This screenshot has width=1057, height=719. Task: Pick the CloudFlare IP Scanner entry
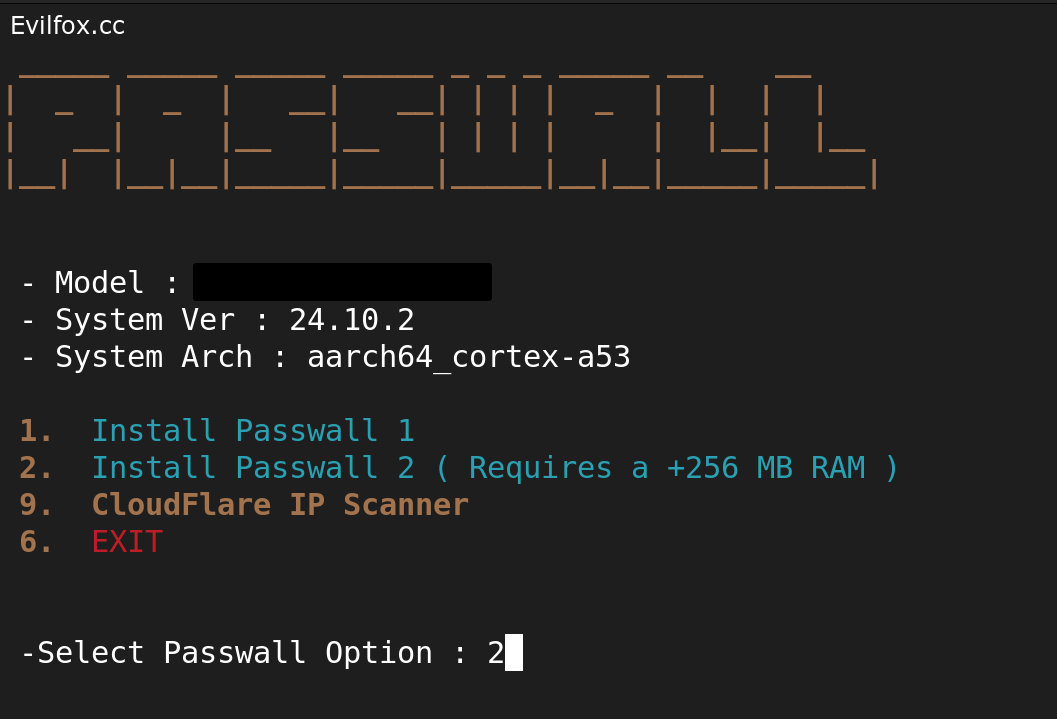[279, 505]
